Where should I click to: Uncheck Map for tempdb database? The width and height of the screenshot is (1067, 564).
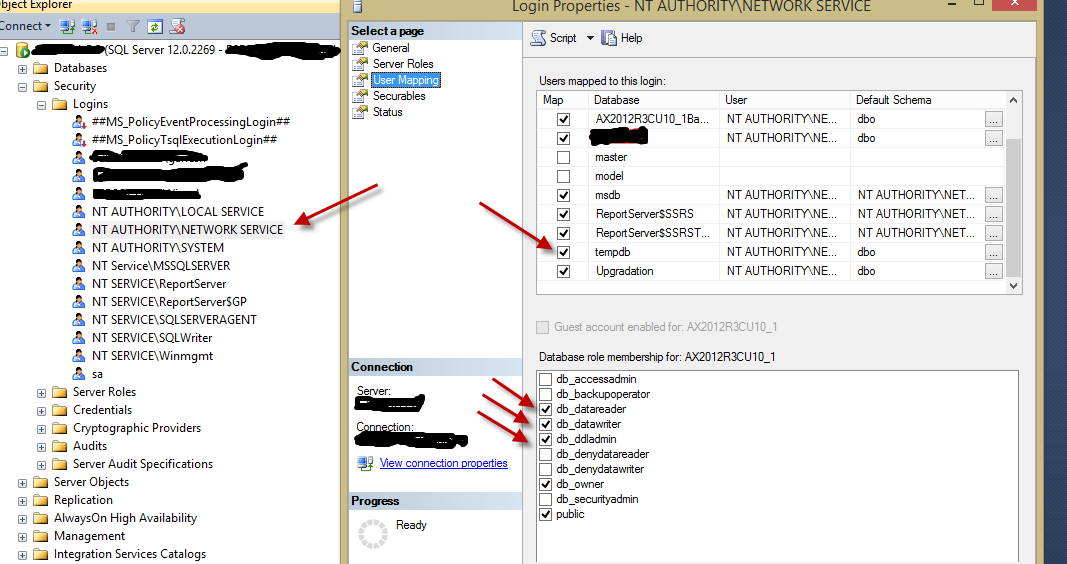[x=563, y=252]
